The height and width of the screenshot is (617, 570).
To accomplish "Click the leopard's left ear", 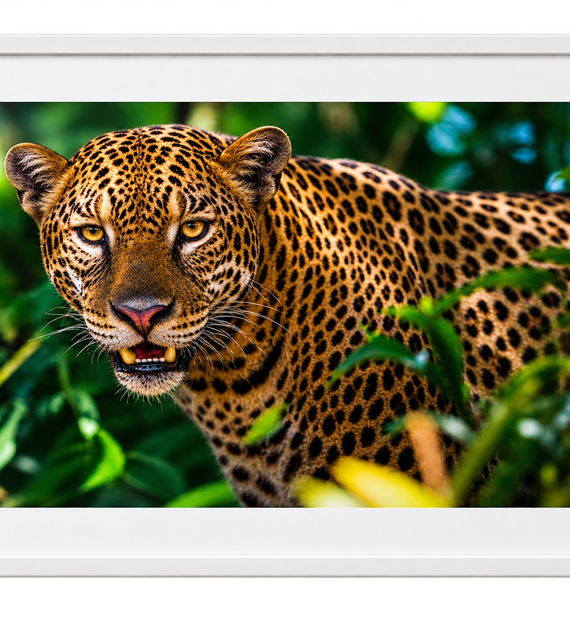I will pos(36,177).
